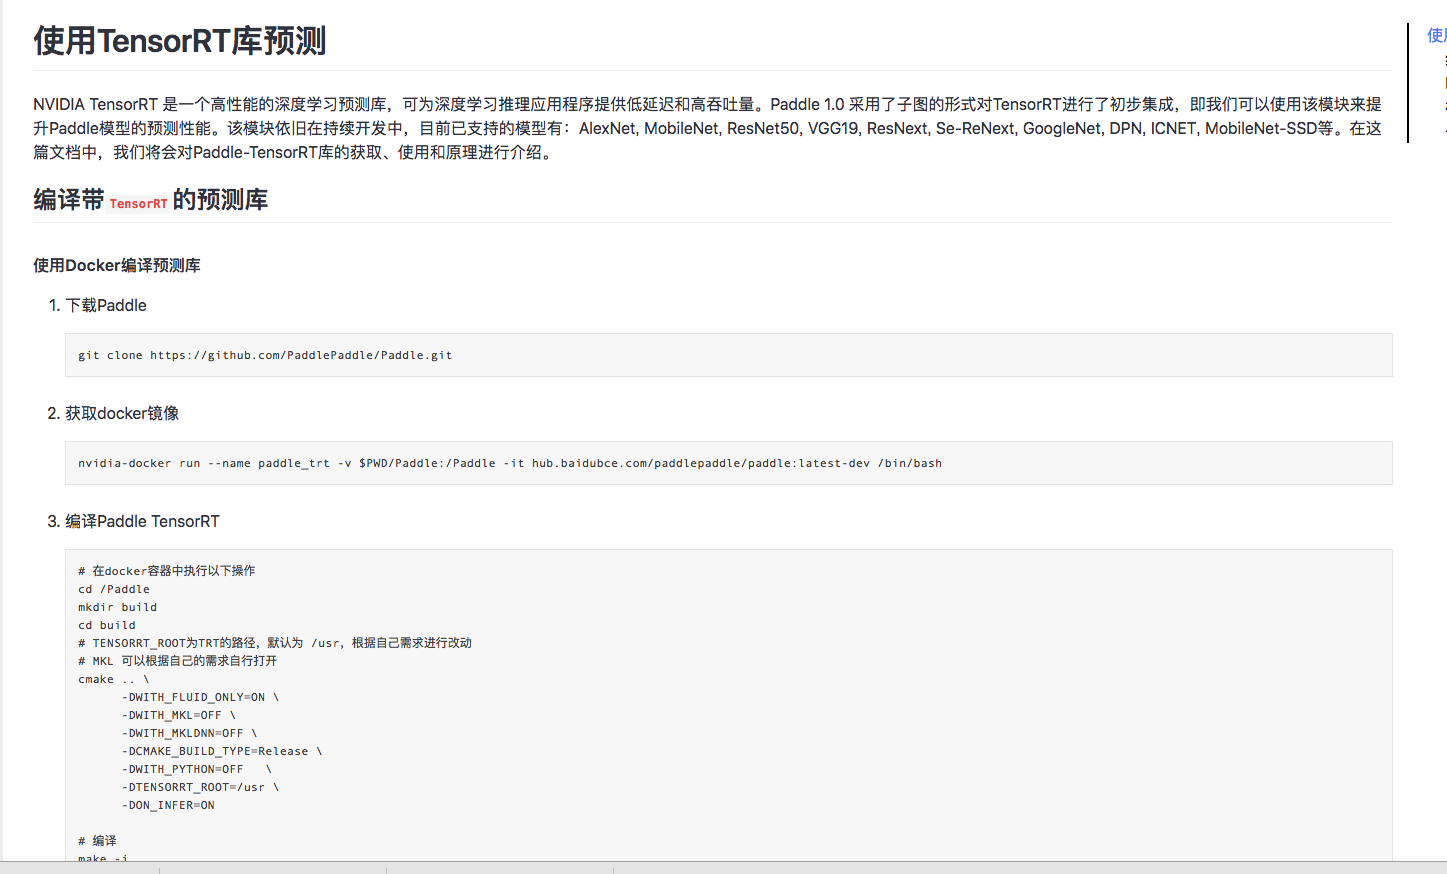Click the option -DCMAKE_BUILD_TYPE=Release

coord(215,751)
